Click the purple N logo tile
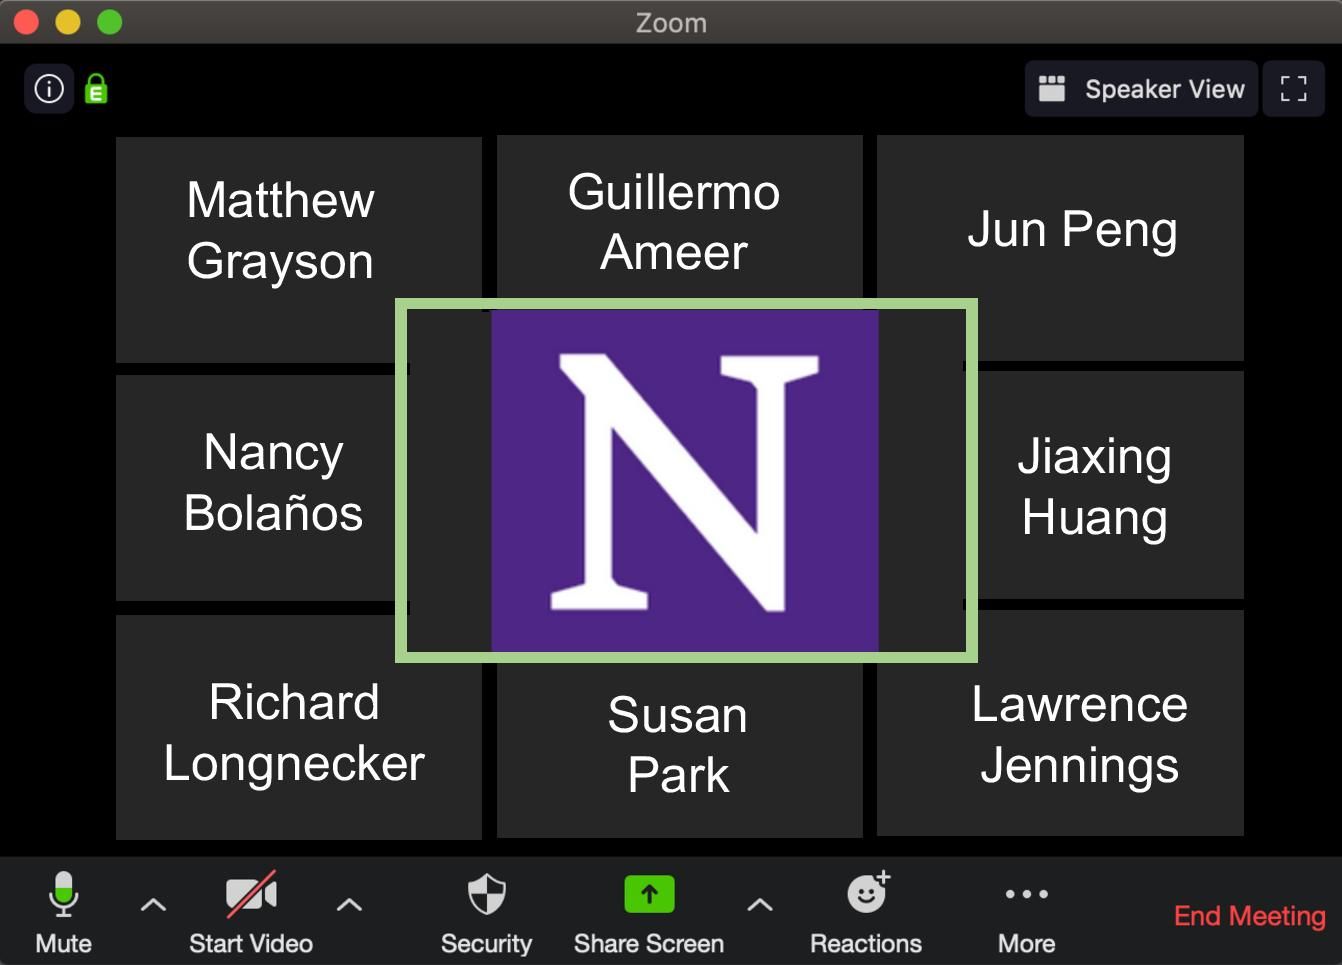The width and height of the screenshot is (1342, 965). point(685,481)
